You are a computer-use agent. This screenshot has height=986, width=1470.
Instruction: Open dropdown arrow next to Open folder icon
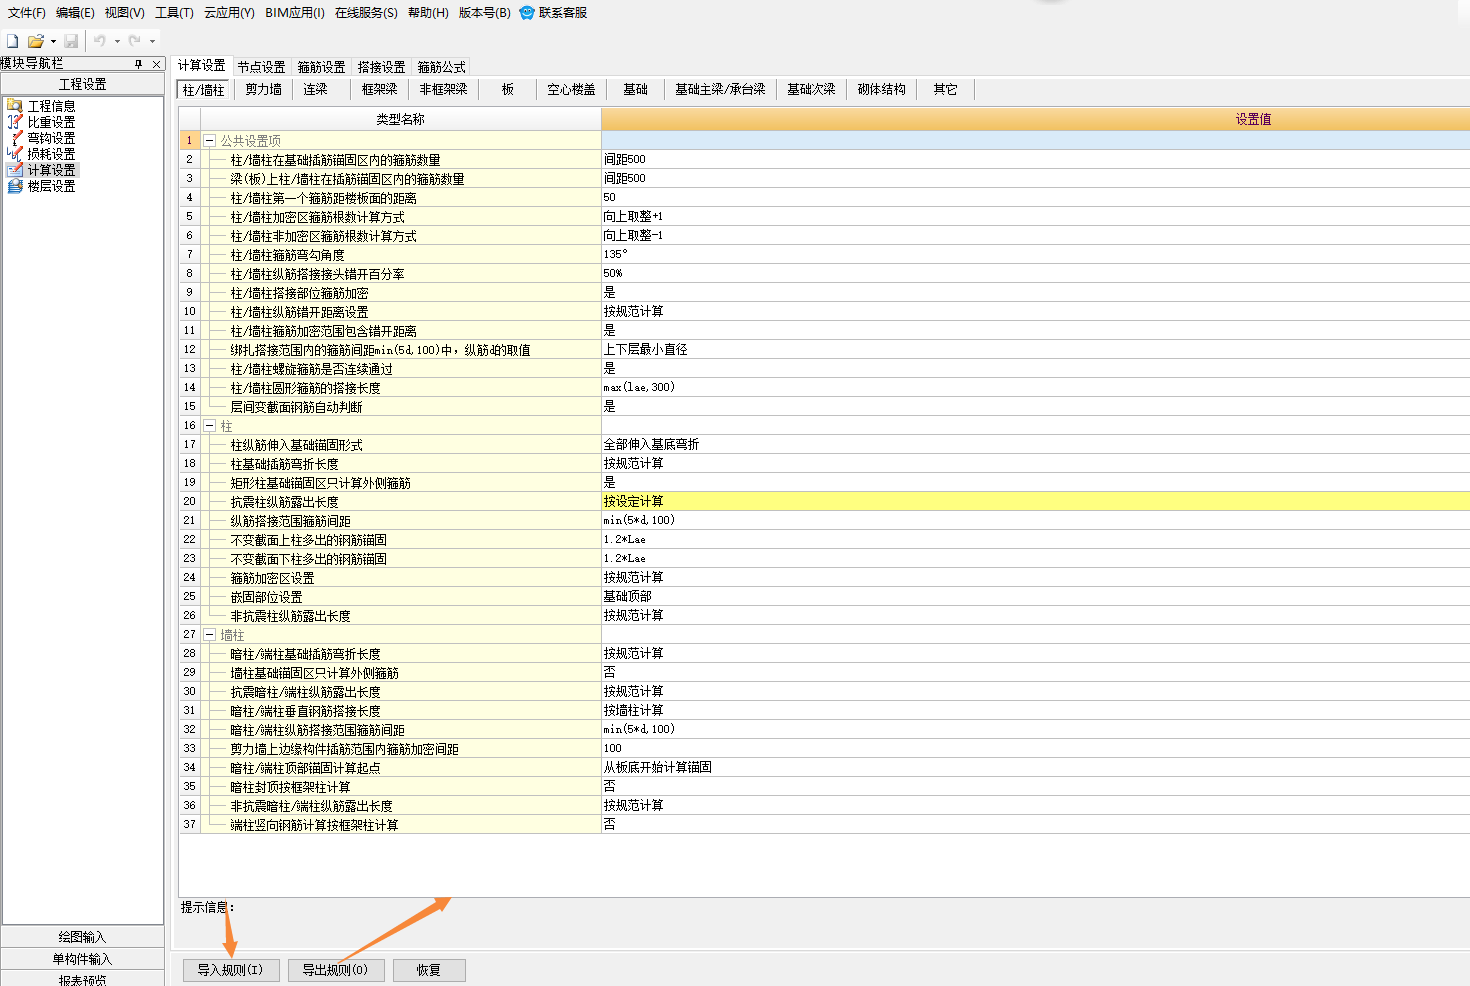(53, 41)
